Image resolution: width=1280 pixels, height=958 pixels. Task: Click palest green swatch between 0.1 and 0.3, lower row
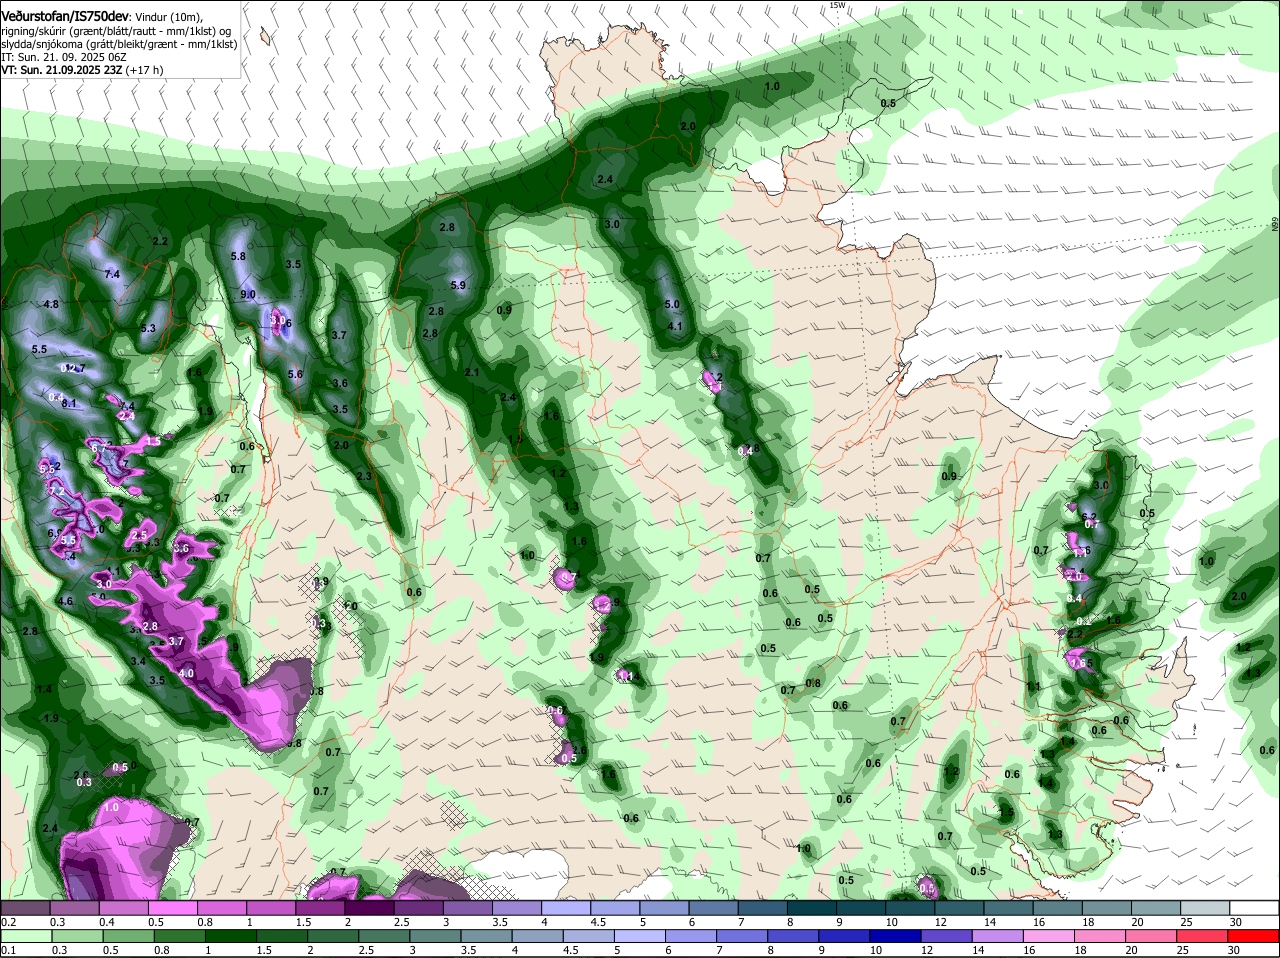point(26,936)
